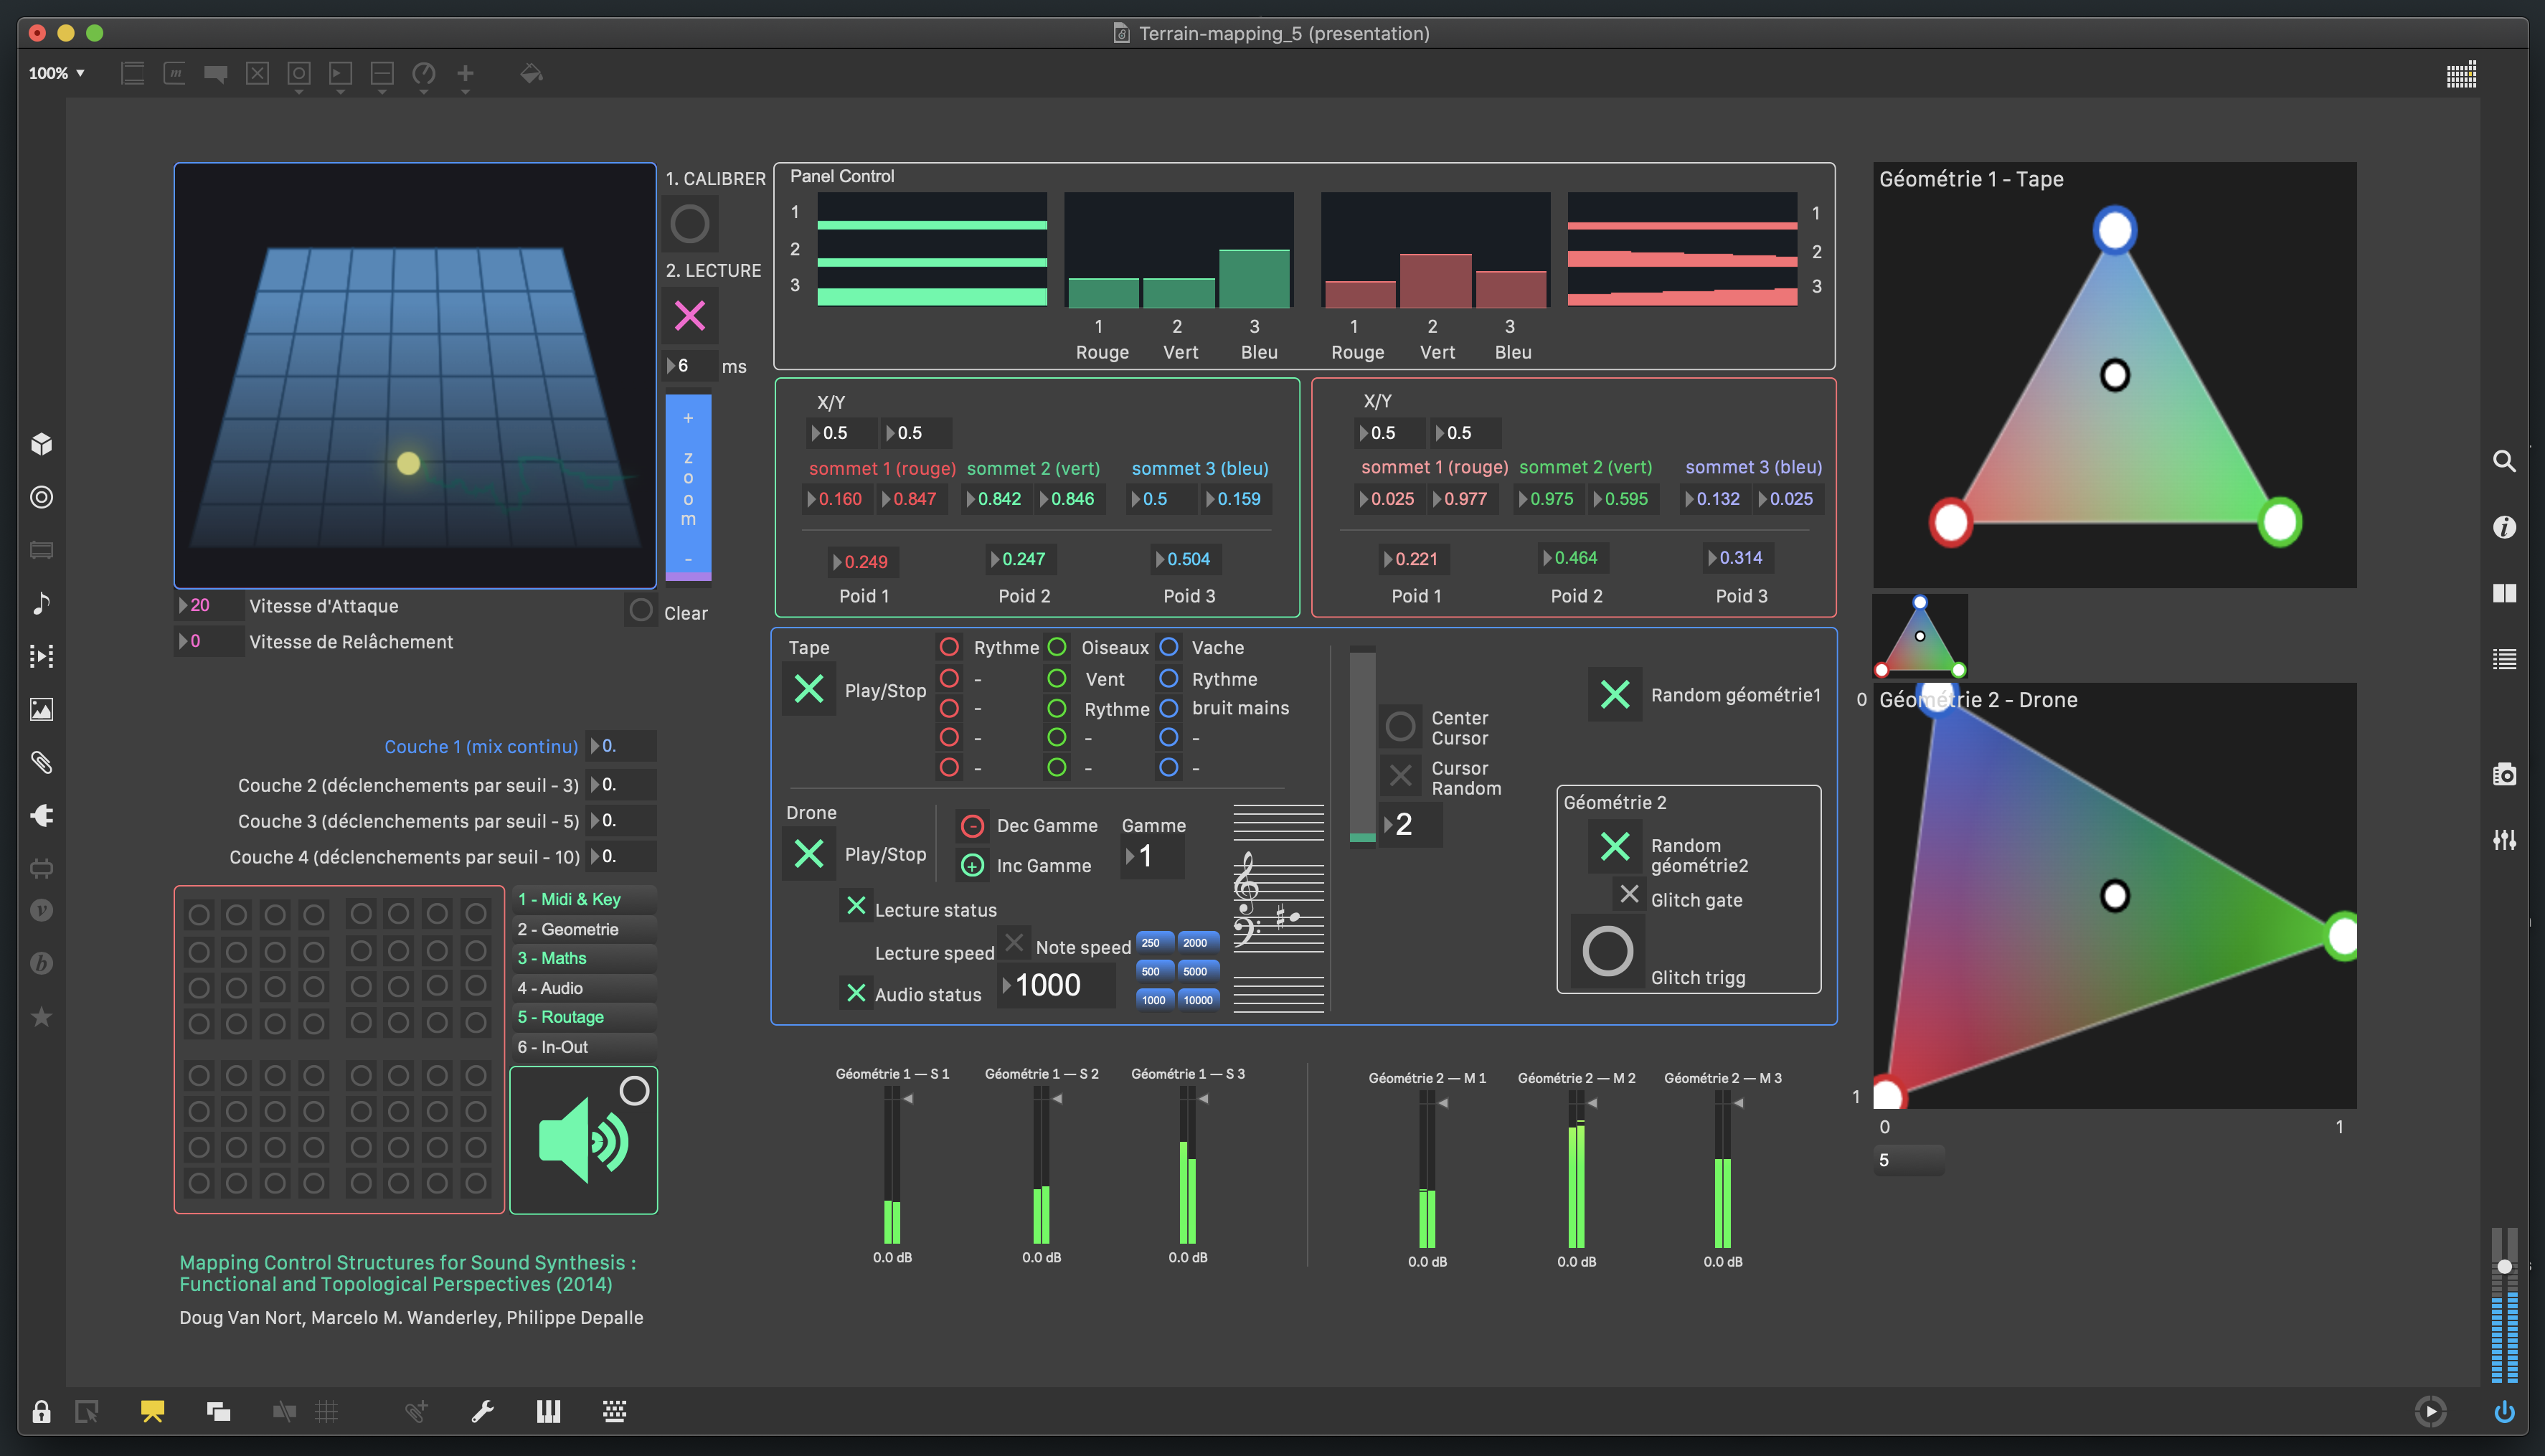Click the new view windows icon
Viewport: 2545px width, 1456px height.
(x=218, y=1411)
